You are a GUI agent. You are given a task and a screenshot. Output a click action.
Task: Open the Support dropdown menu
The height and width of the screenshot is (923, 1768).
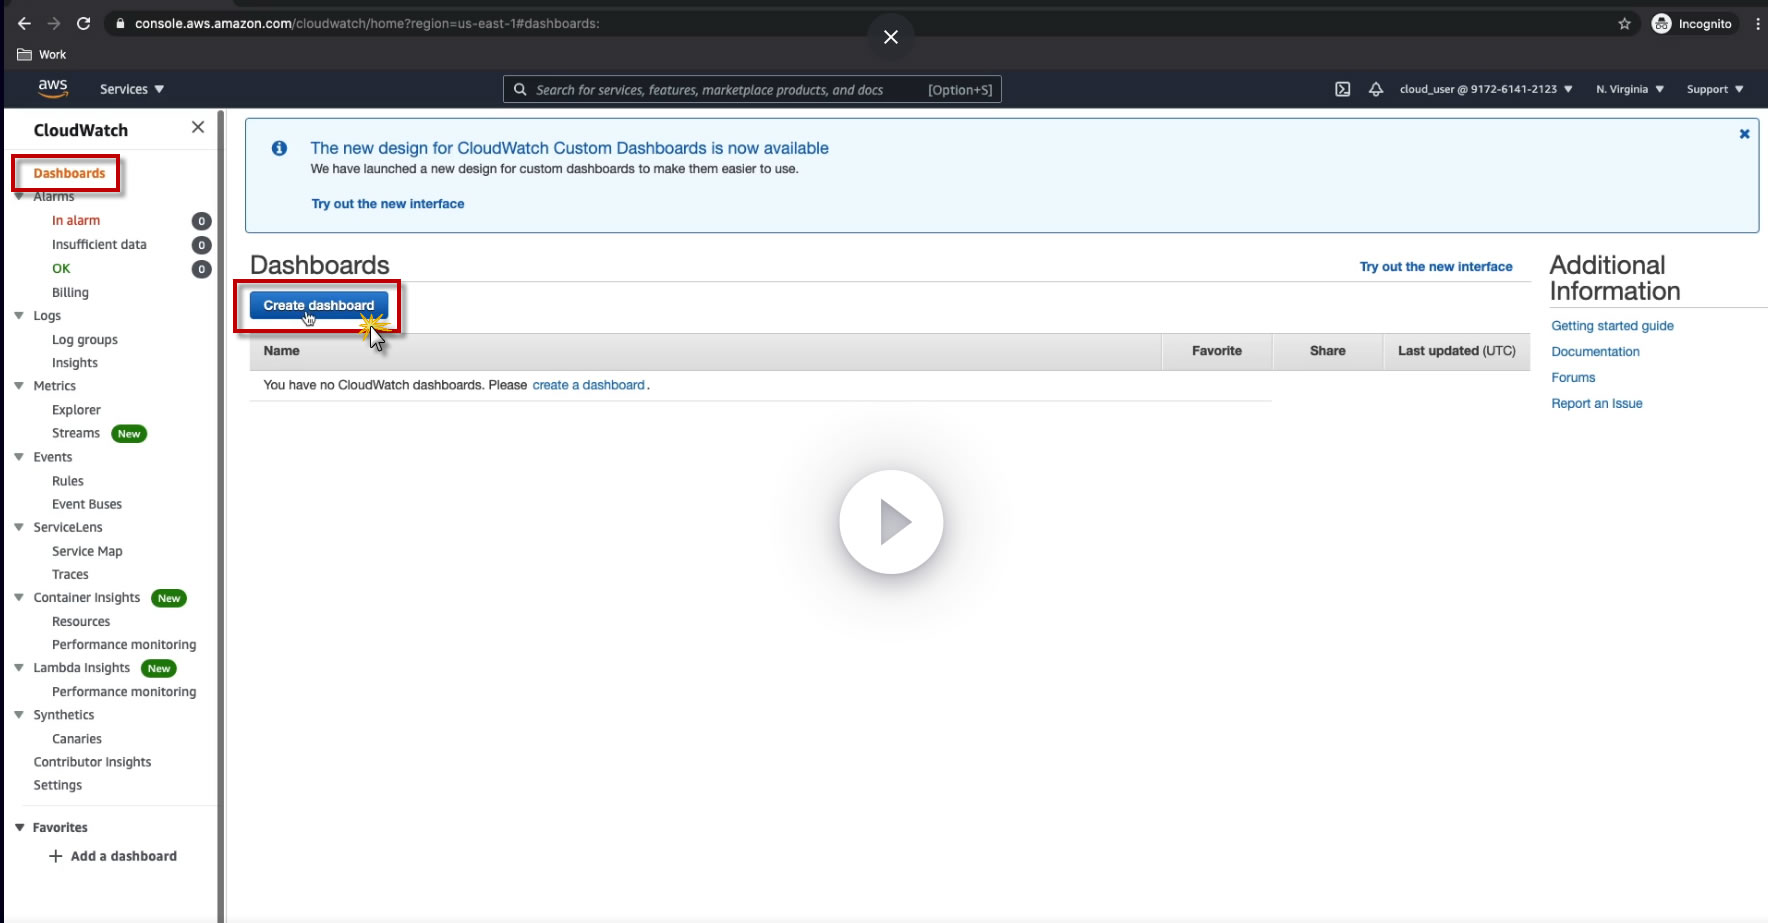(x=1715, y=89)
